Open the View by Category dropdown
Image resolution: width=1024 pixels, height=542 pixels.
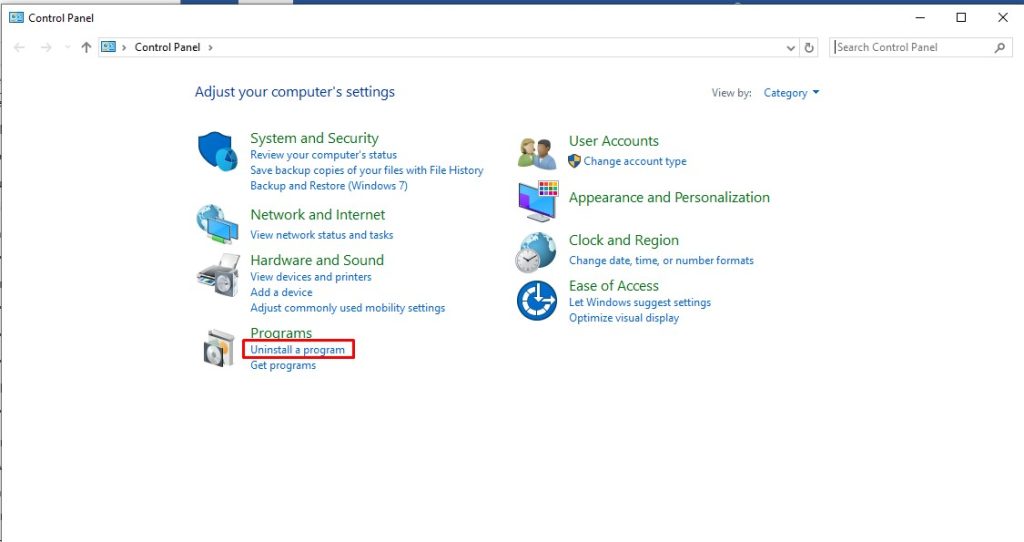[791, 93]
